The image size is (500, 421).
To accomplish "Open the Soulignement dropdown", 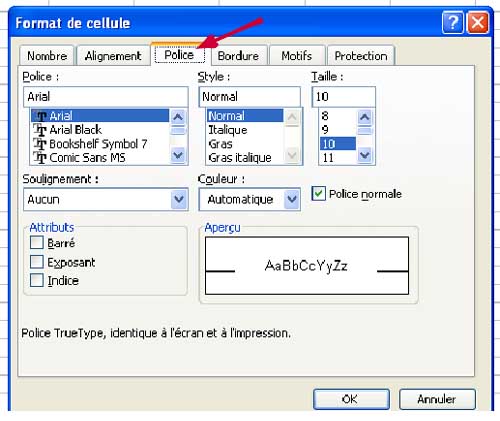I will click(x=179, y=199).
